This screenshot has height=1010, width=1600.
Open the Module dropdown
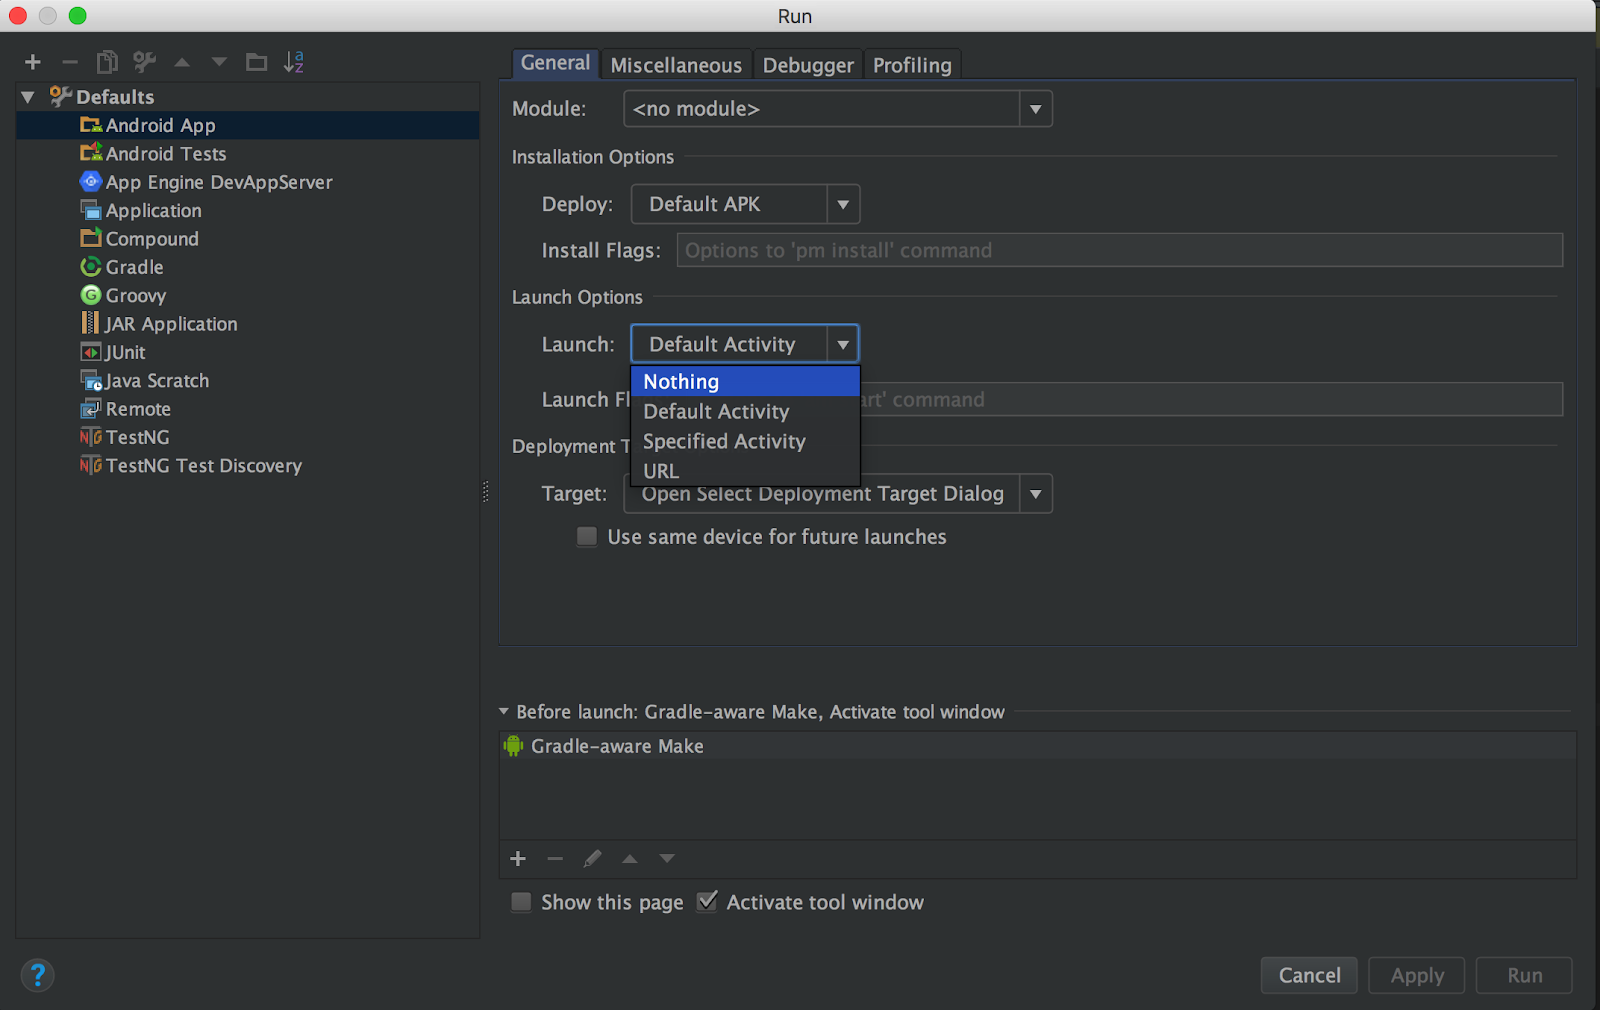pos(1036,108)
